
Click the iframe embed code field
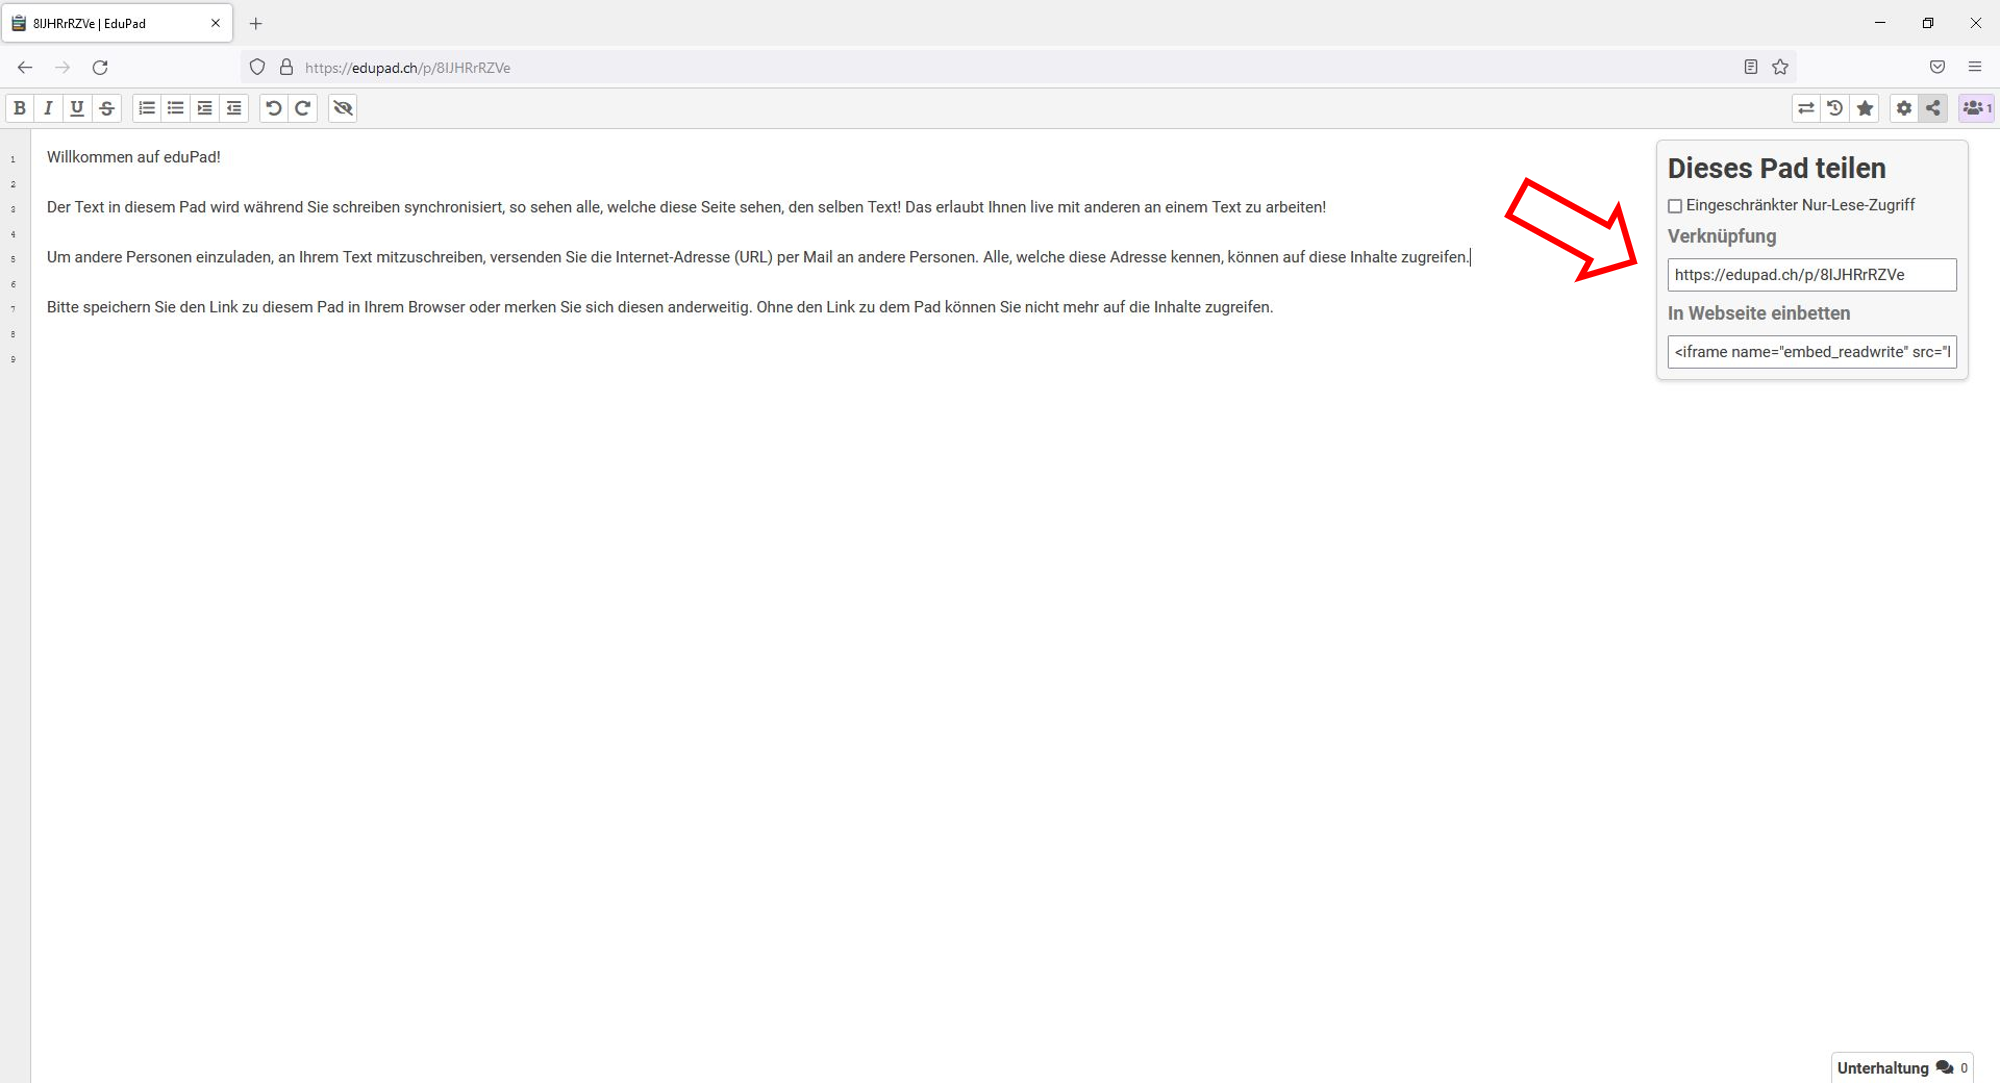pos(1811,352)
